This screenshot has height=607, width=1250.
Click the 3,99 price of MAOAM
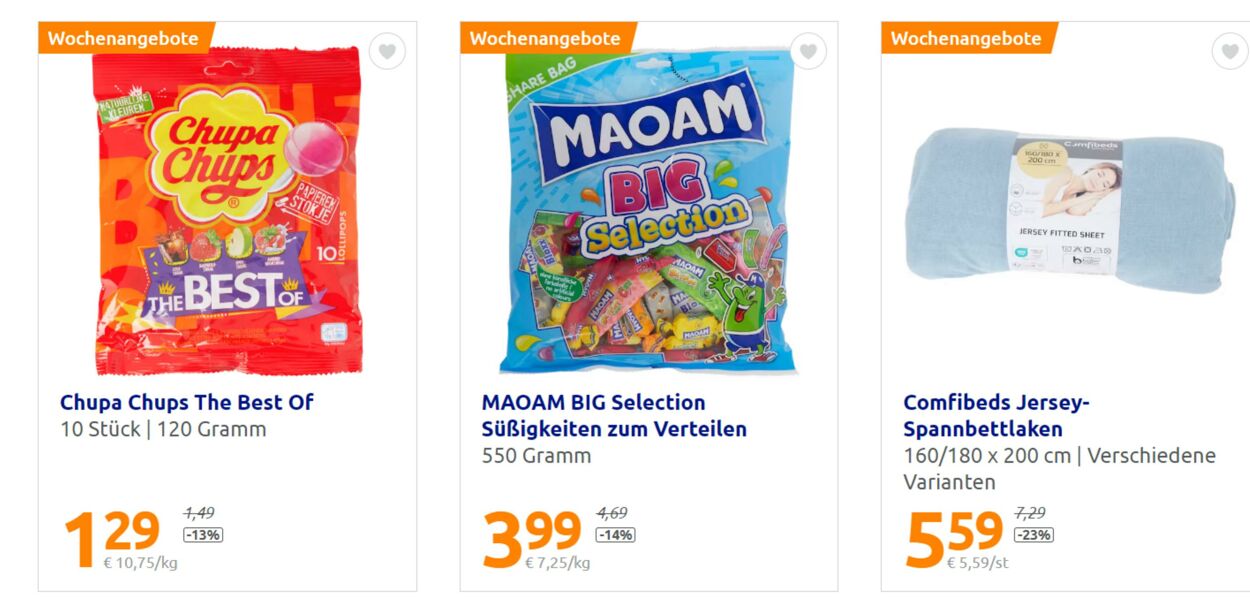[532, 535]
